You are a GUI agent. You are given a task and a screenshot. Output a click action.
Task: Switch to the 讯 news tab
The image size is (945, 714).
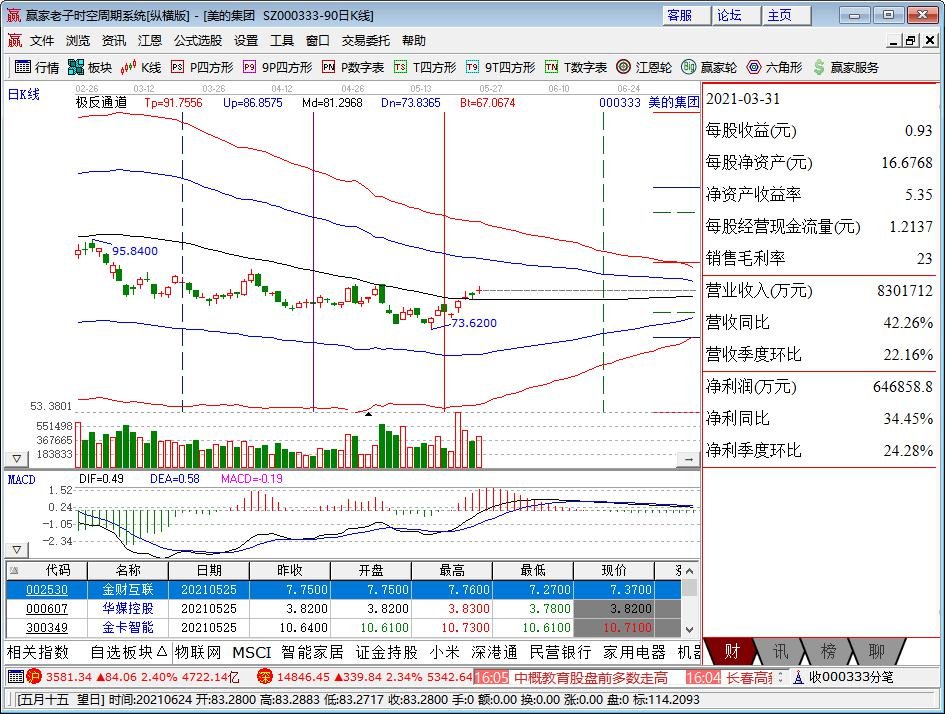click(780, 651)
